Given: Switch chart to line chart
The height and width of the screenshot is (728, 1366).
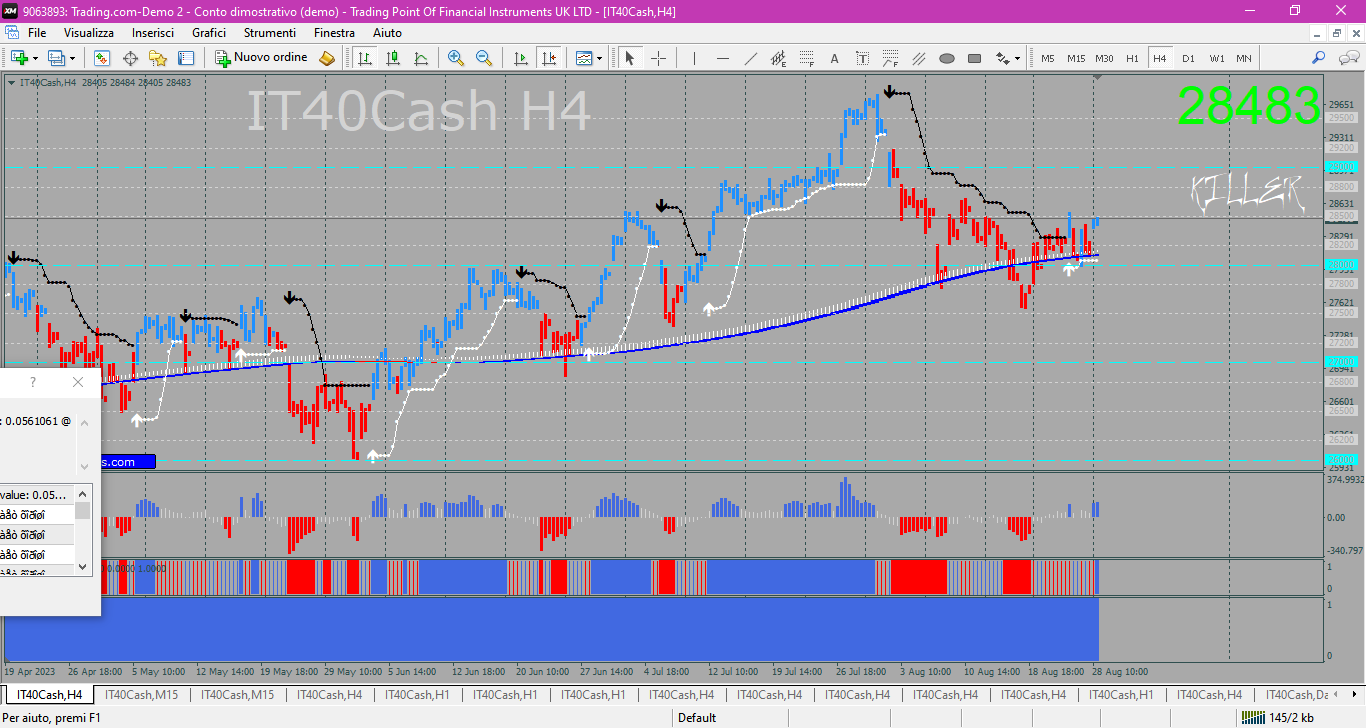Looking at the screenshot, I should coord(421,58).
